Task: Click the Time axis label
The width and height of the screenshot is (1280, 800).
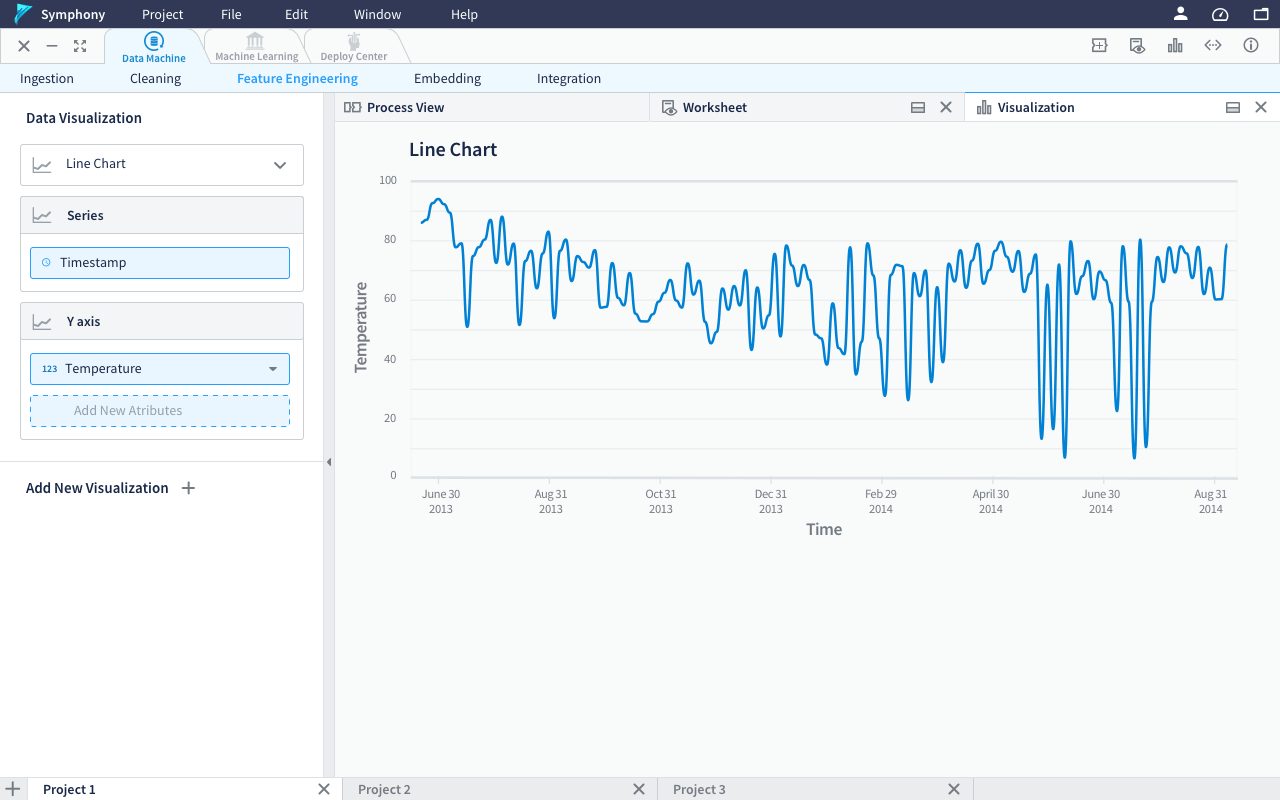Action: 824,529
